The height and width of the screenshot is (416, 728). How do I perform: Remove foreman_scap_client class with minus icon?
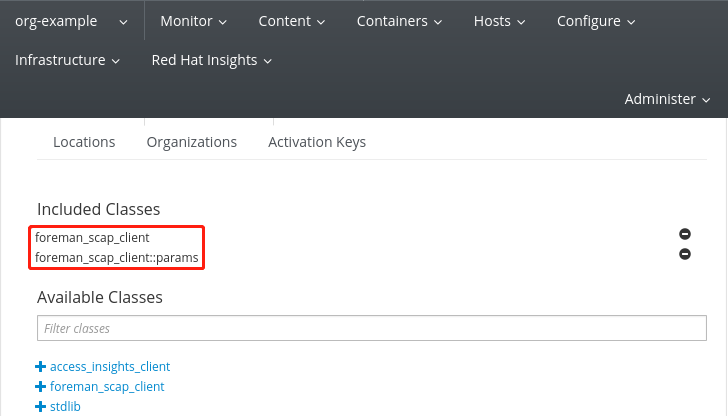(x=685, y=233)
